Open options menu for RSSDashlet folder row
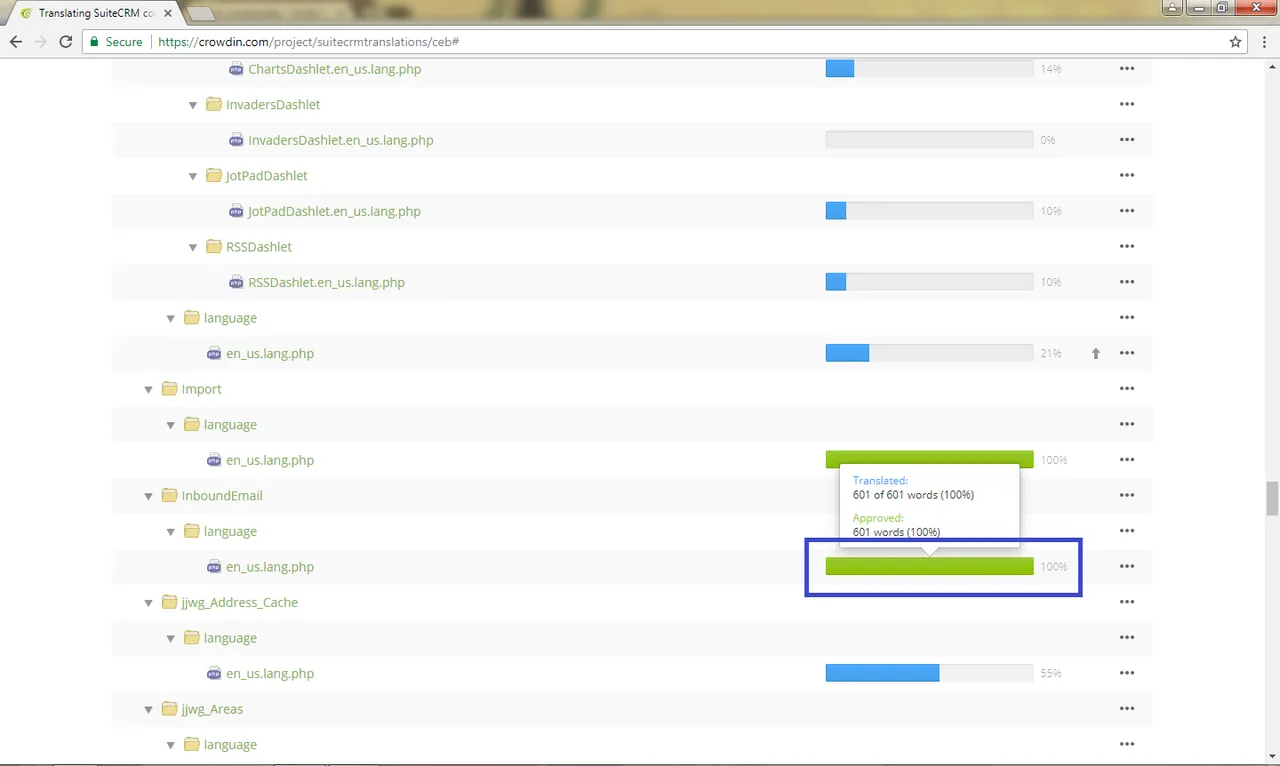Screen dimensions: 1280x766 pyautogui.click(x=1127, y=246)
